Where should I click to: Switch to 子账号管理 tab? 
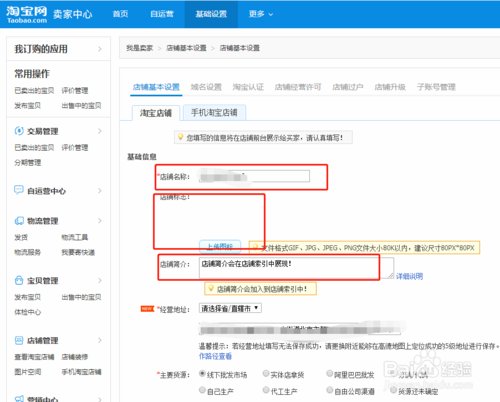pyautogui.click(x=436, y=87)
